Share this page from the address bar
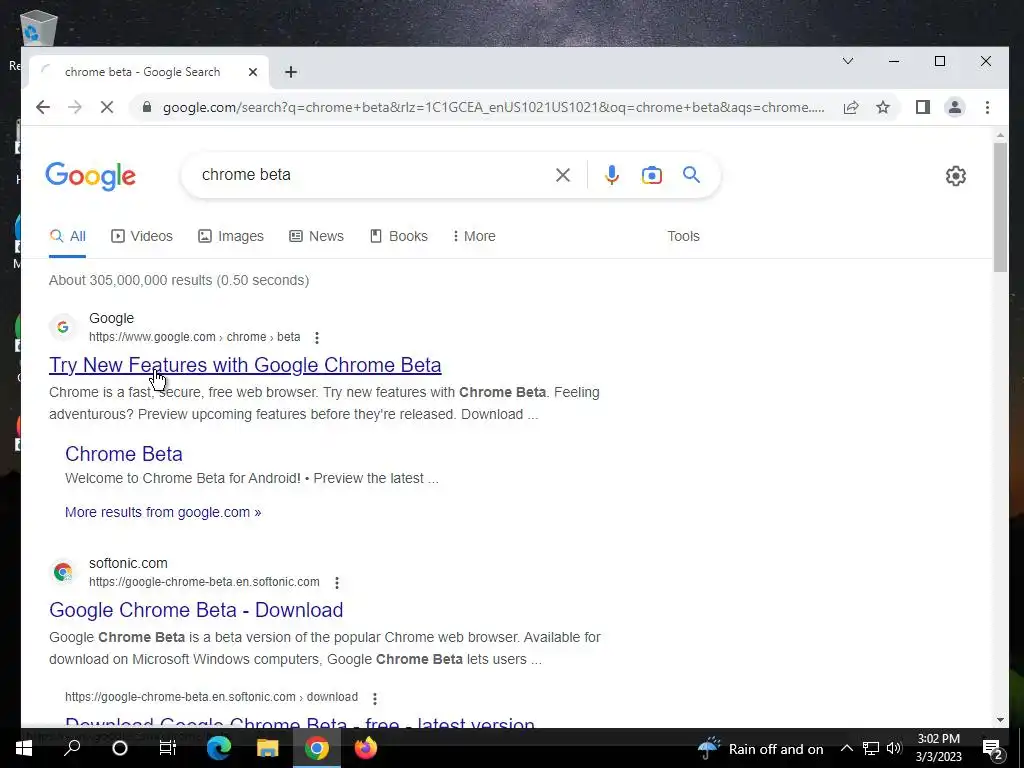The width and height of the screenshot is (1024, 768). pos(851,107)
